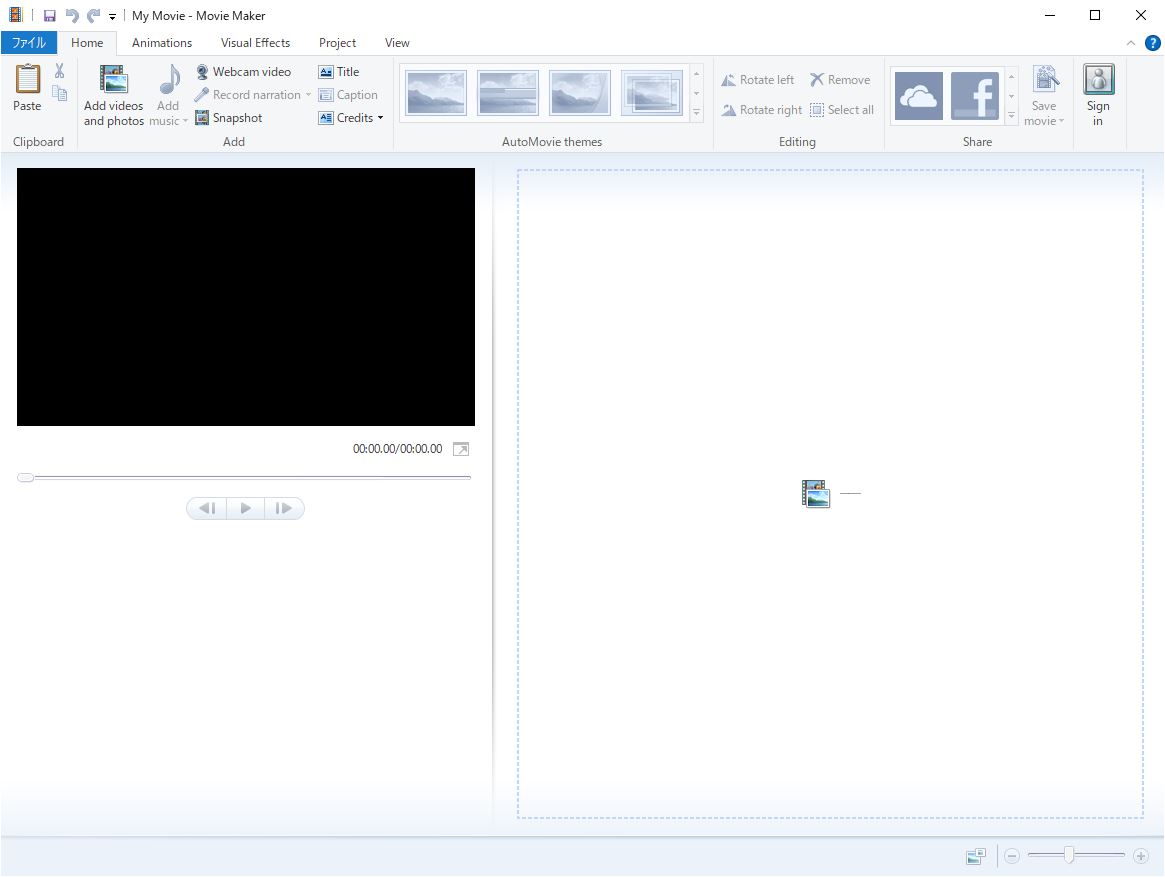1165x877 pixels.
Task: Click Record narration microphone button
Action: point(247,94)
